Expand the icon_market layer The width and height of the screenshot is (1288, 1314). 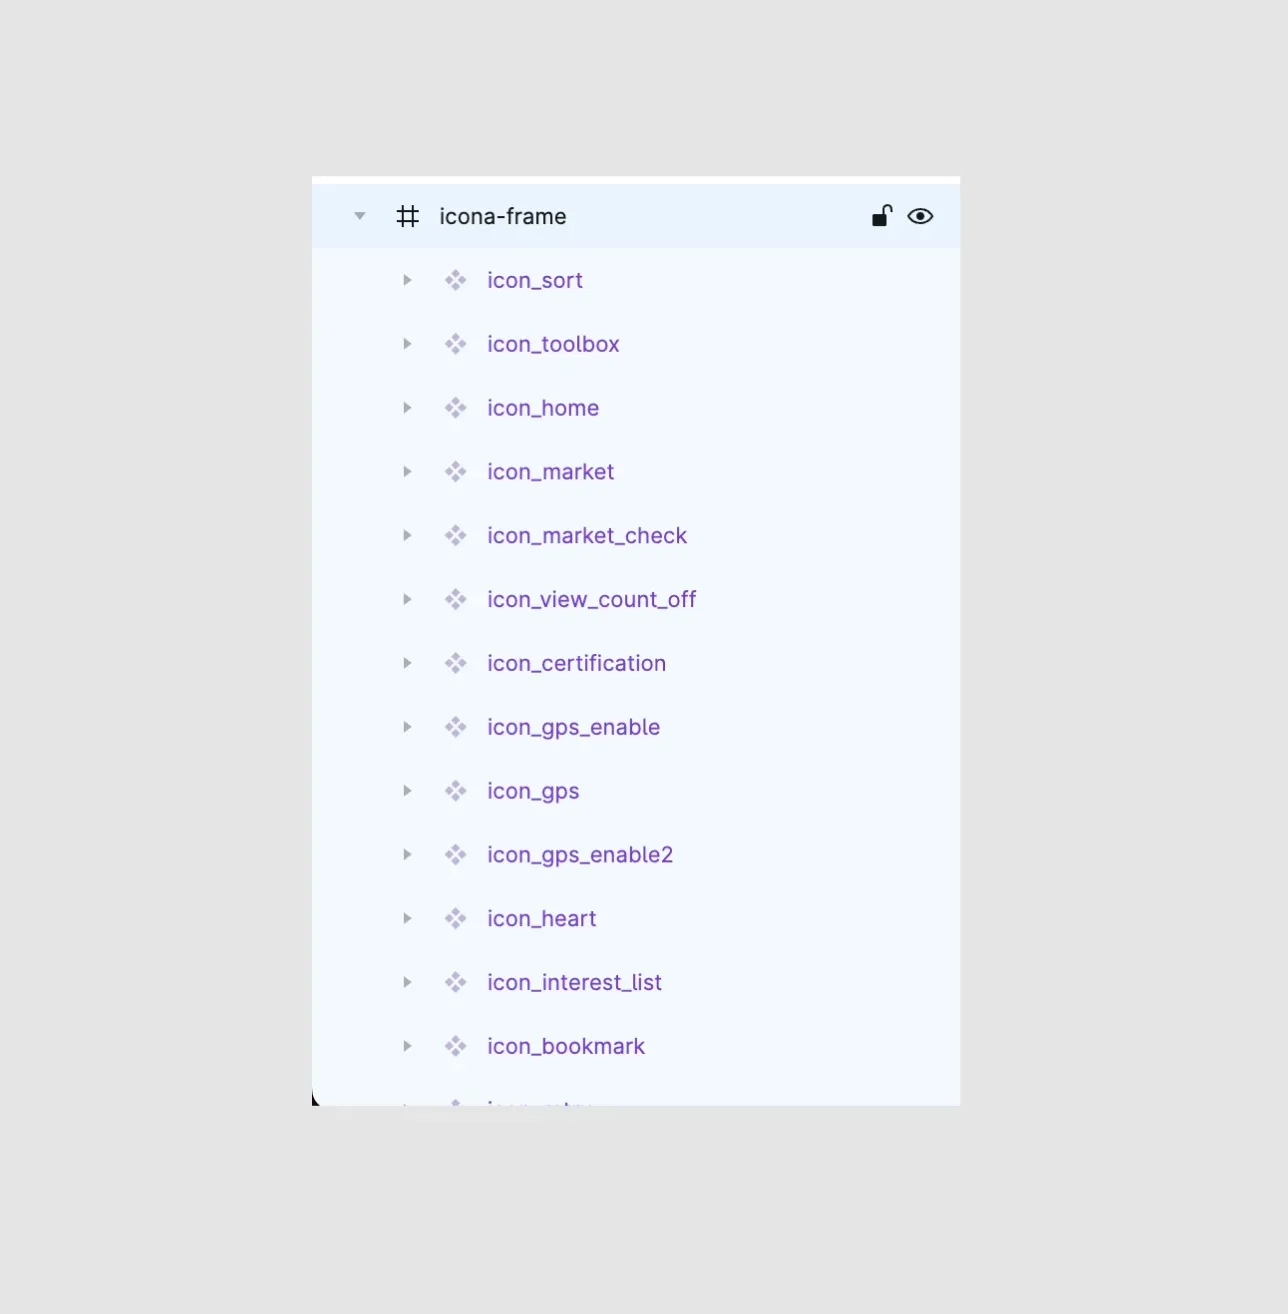click(407, 472)
